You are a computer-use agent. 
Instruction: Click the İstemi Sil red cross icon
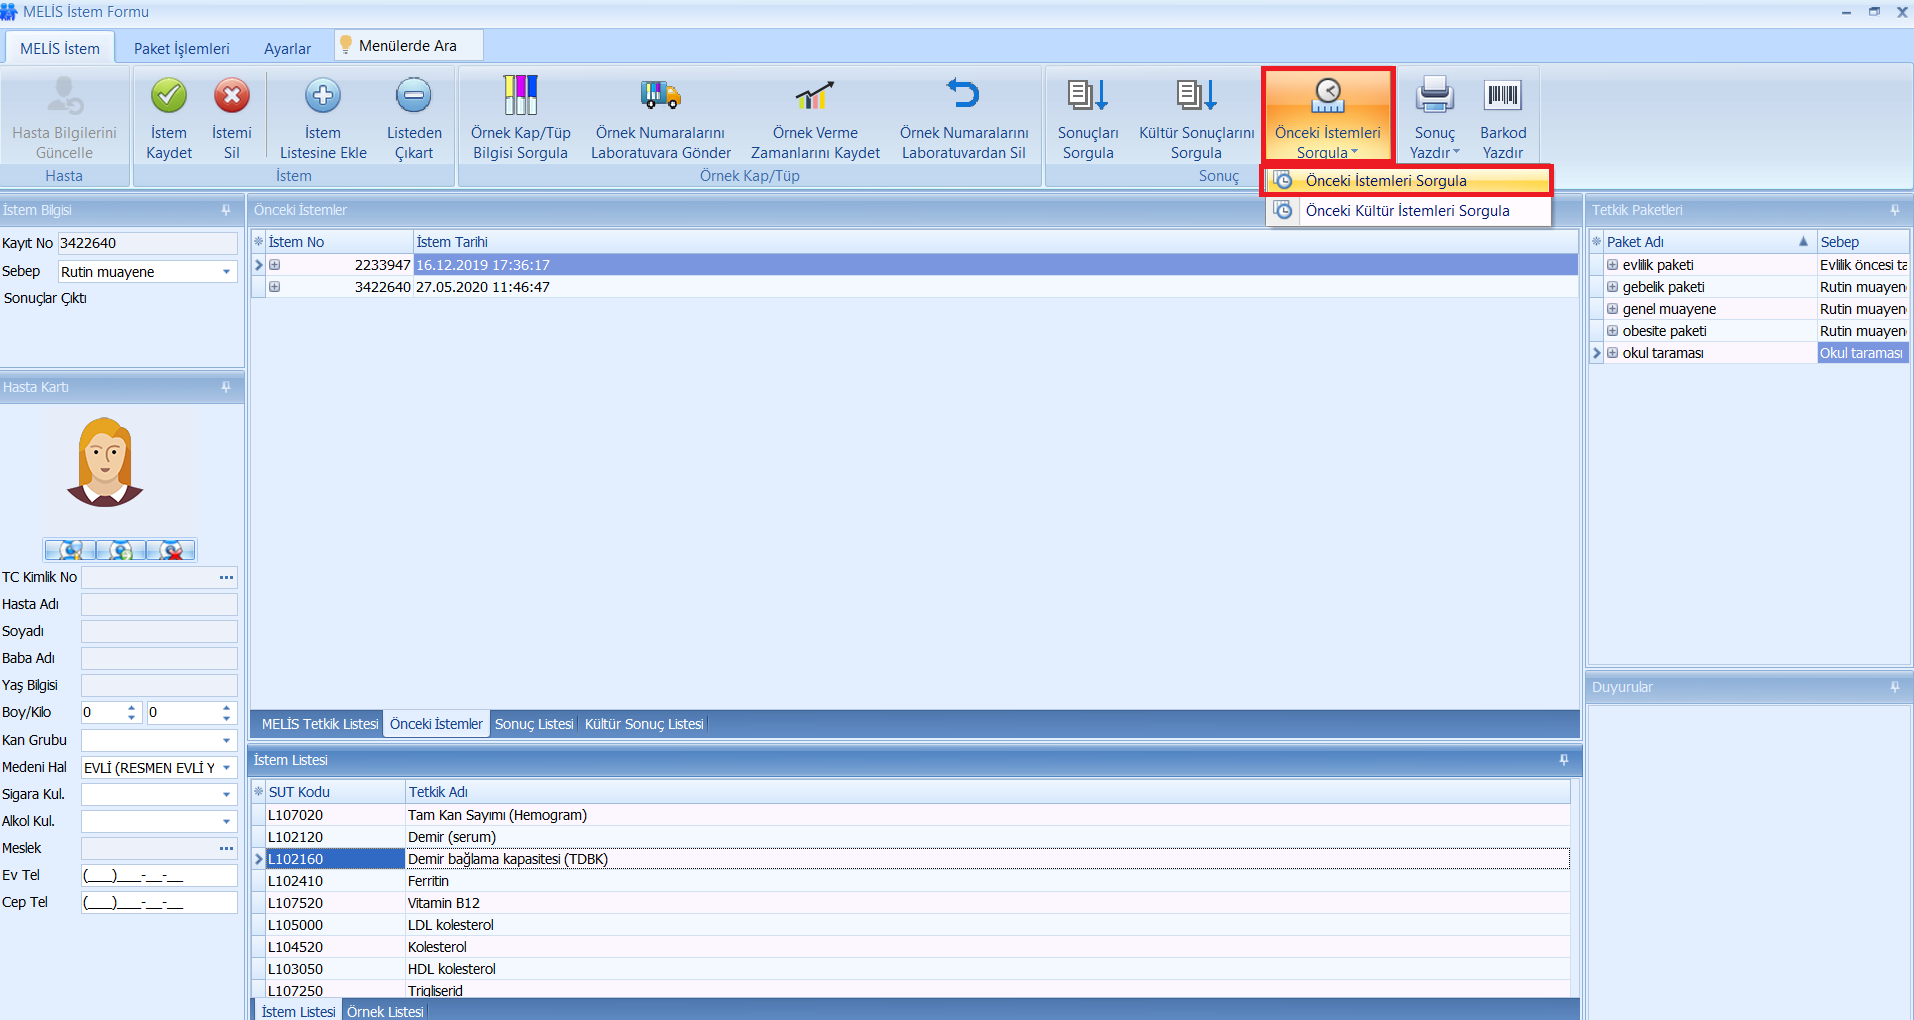click(232, 96)
